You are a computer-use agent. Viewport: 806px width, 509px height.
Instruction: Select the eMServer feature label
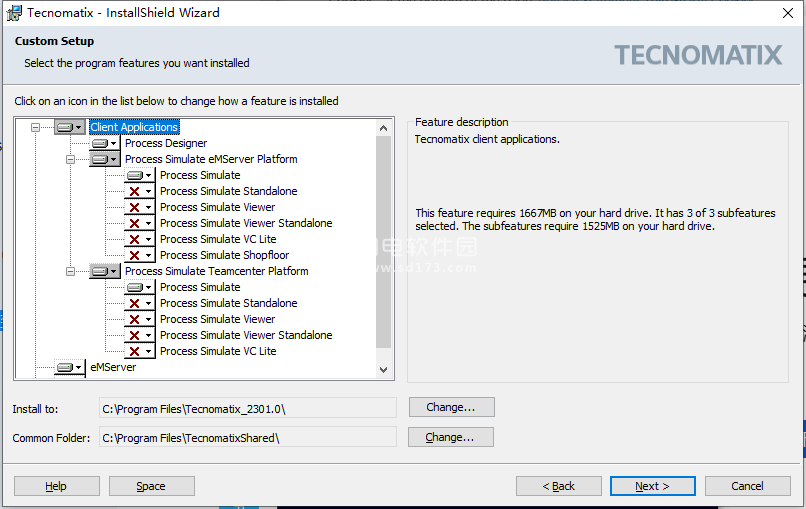113,367
